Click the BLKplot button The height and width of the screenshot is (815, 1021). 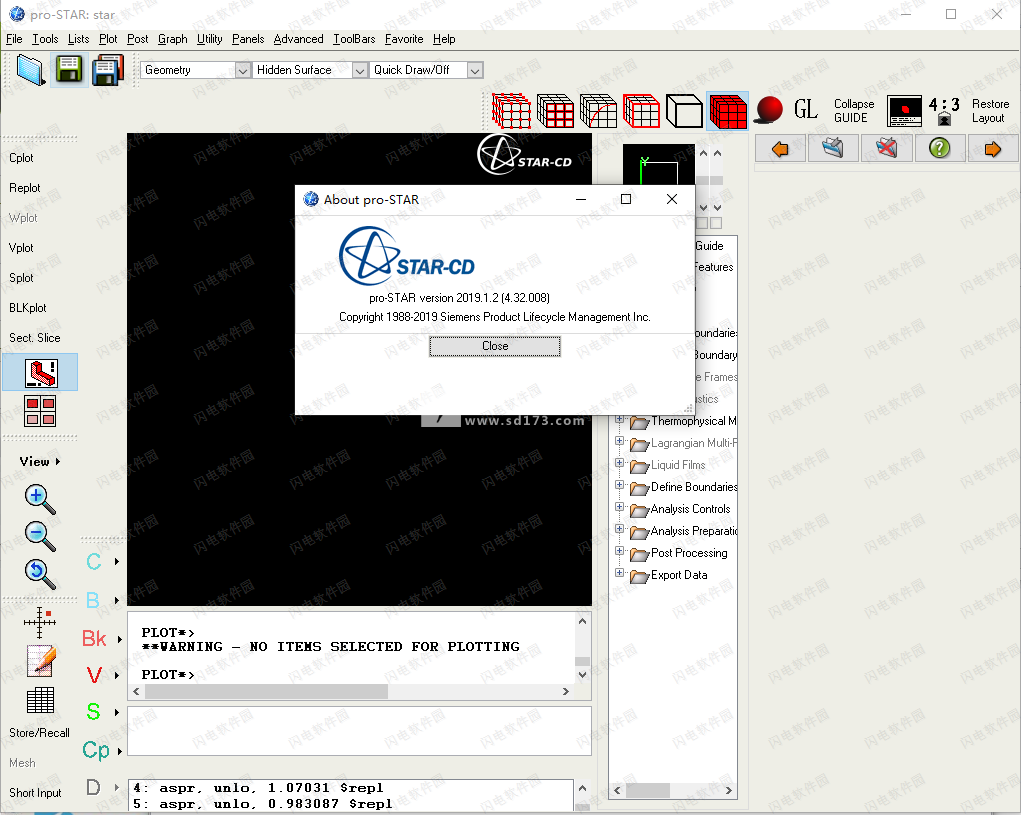point(28,308)
